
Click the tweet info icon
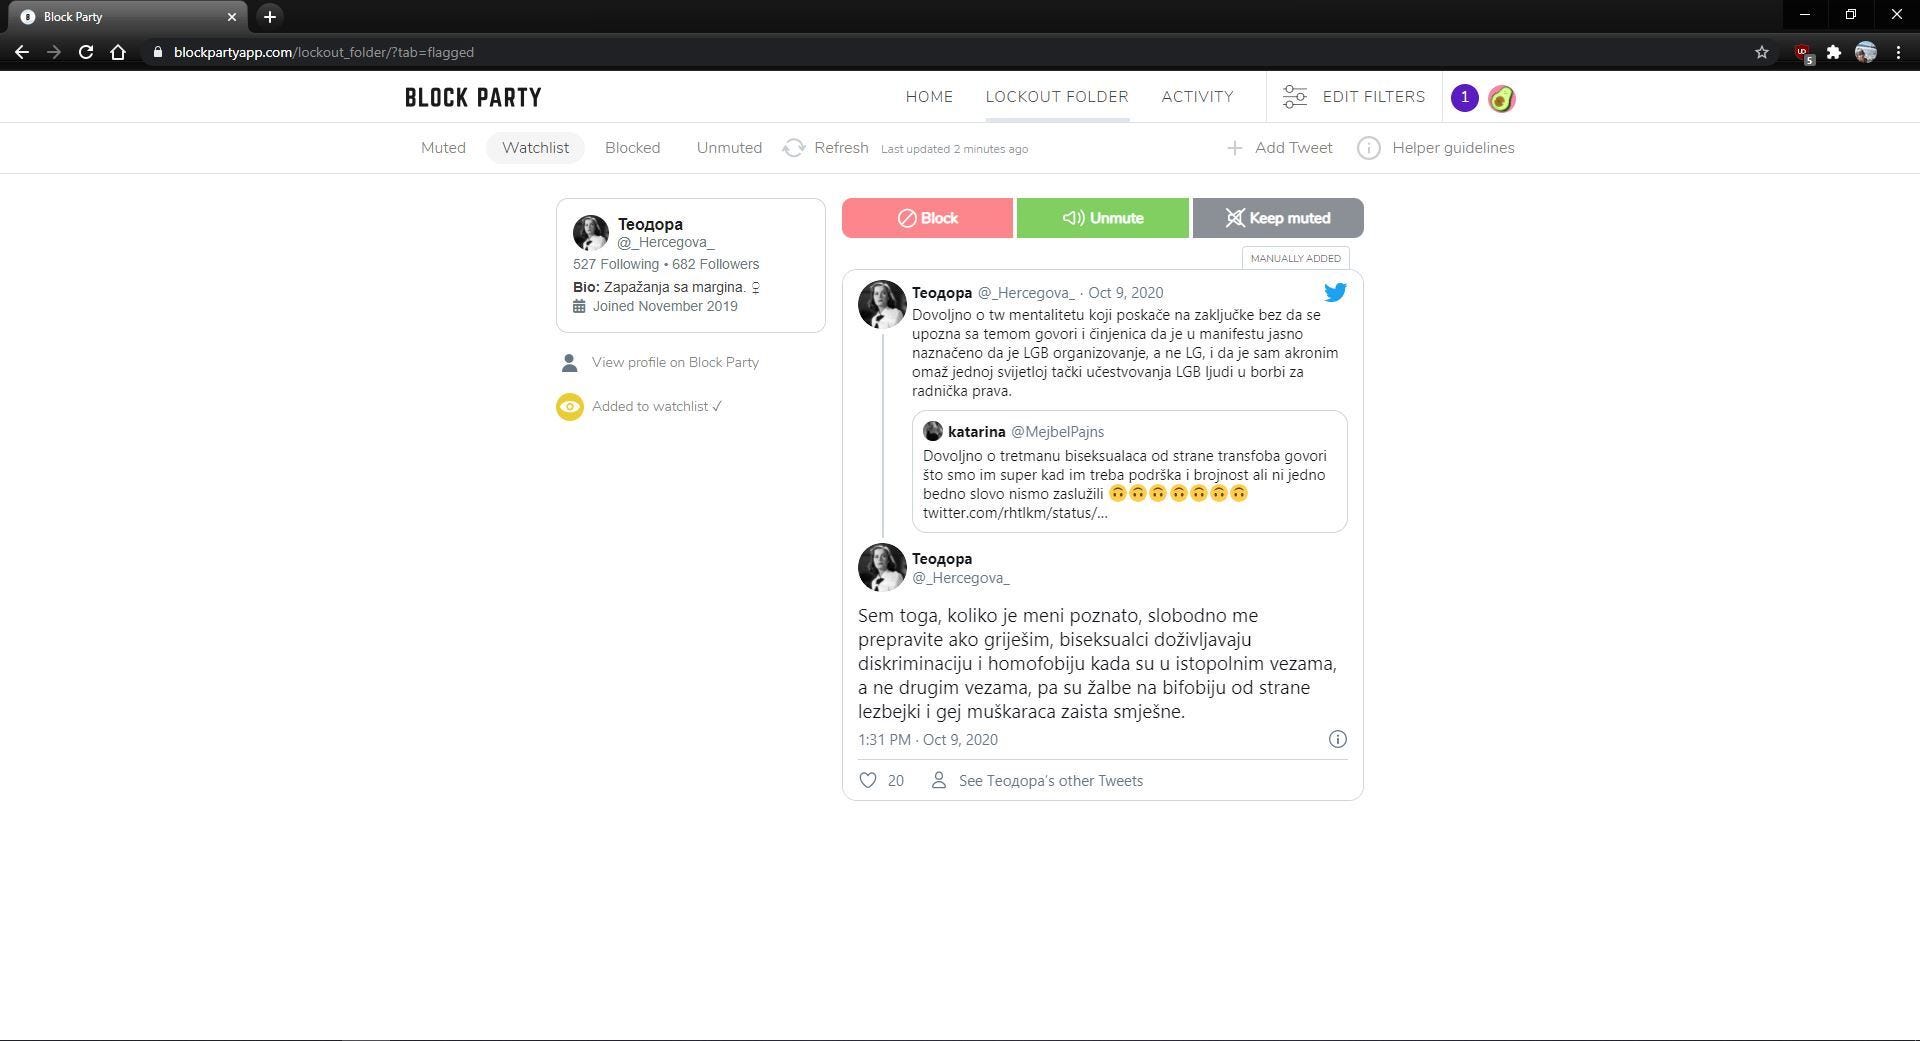1337,739
